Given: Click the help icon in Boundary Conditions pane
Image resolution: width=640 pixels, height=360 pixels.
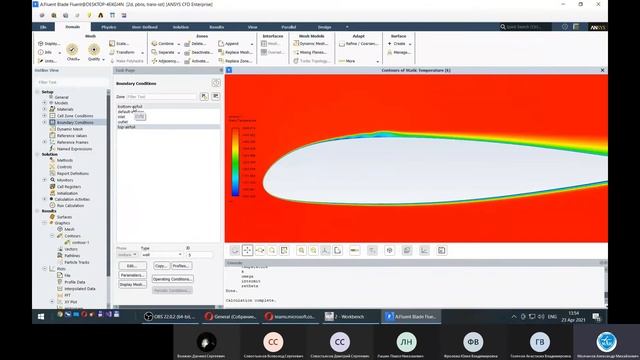Looking at the screenshot, I should pyautogui.click(x=216, y=83).
